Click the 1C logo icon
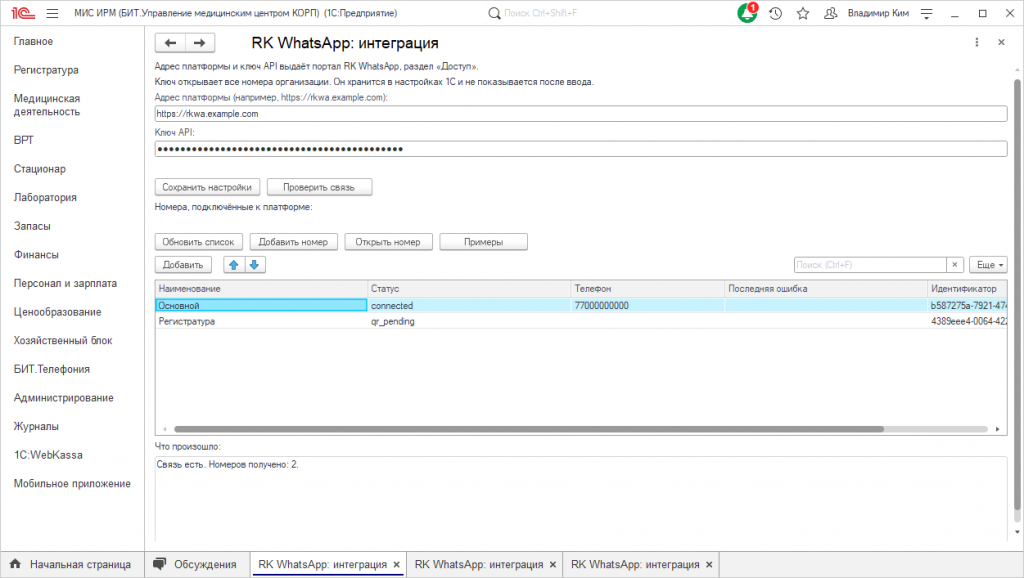1024x578 pixels. tap(23, 13)
